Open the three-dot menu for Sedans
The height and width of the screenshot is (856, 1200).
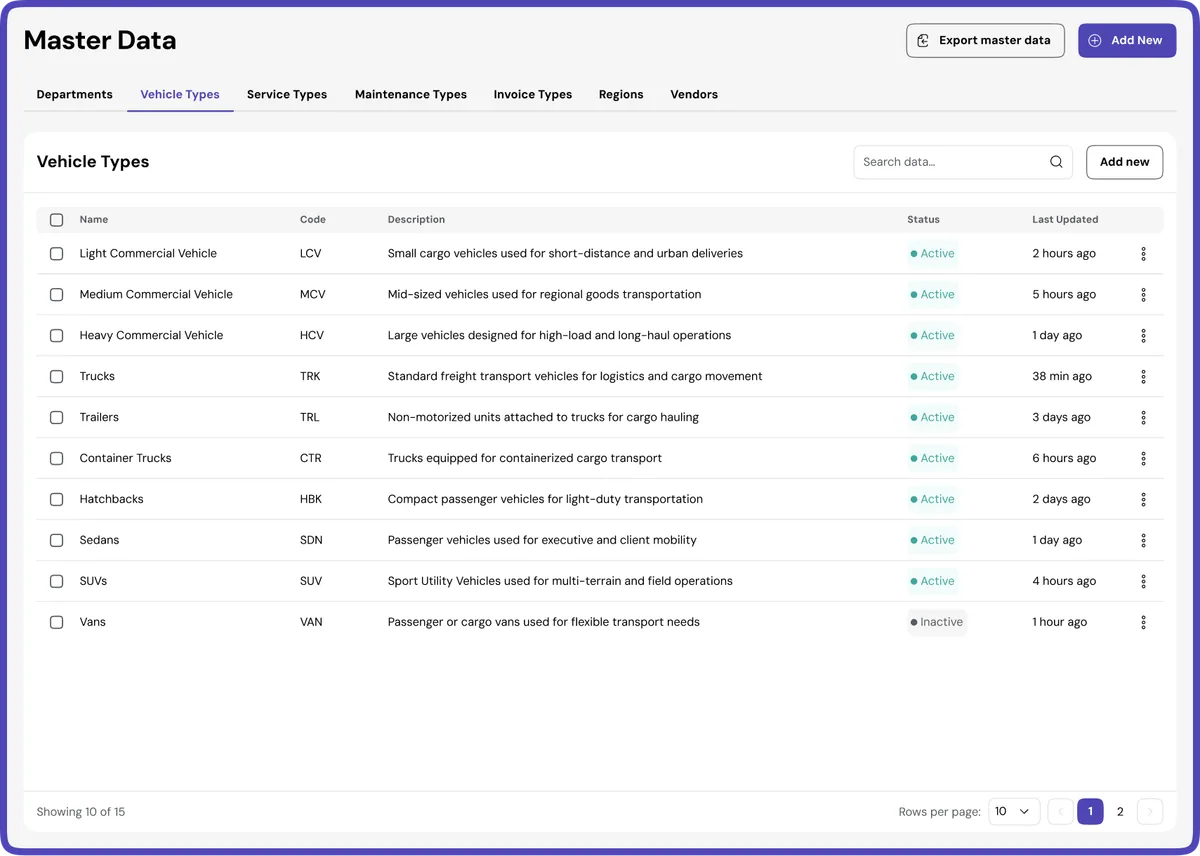1143,540
